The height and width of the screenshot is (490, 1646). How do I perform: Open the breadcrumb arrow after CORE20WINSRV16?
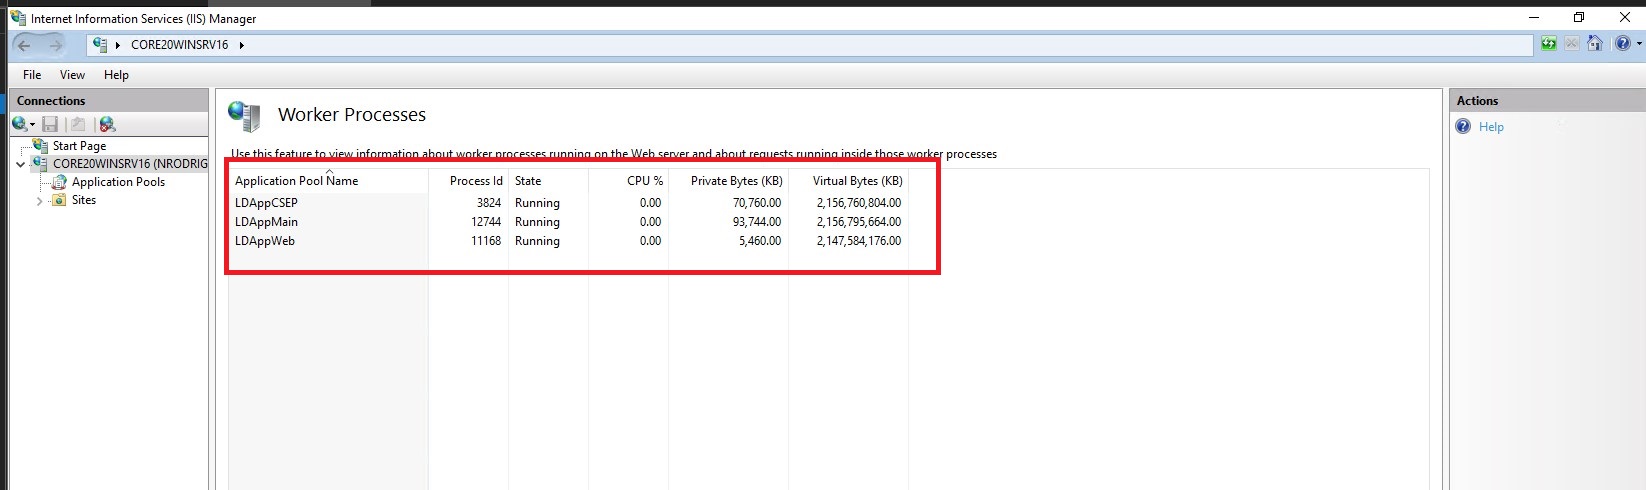(241, 45)
